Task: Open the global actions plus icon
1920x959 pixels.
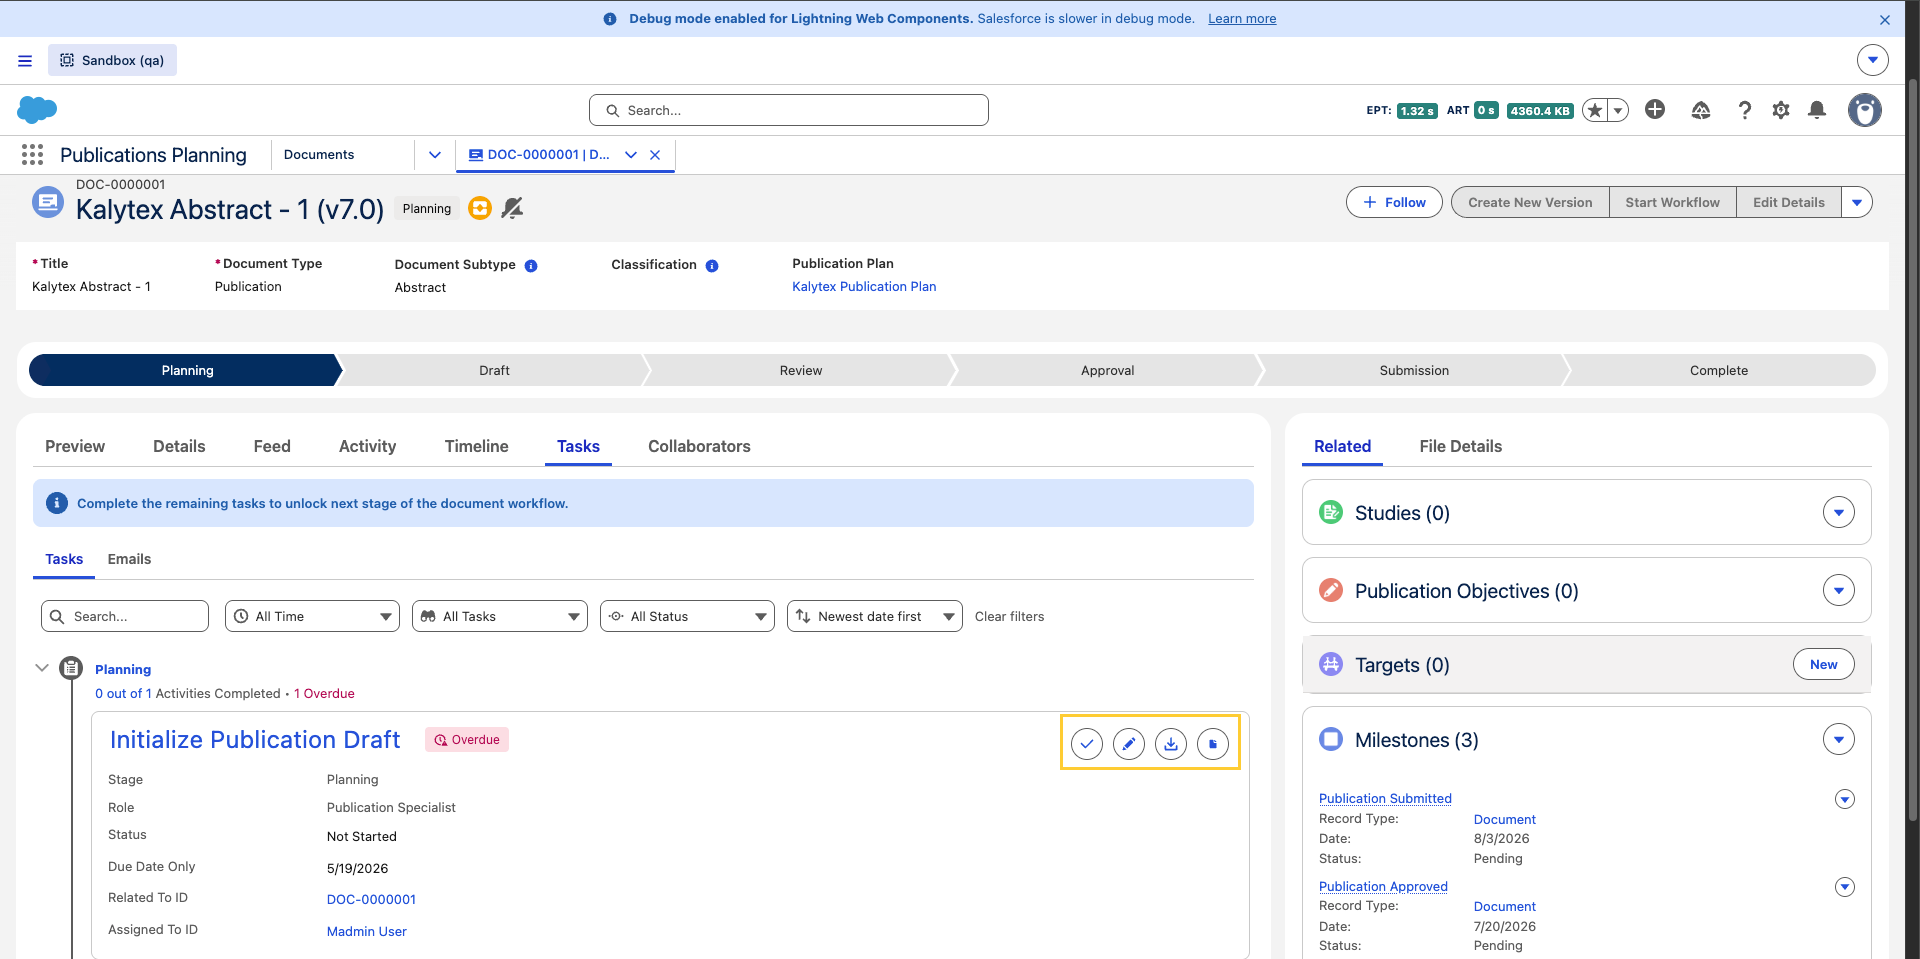Action: point(1655,110)
